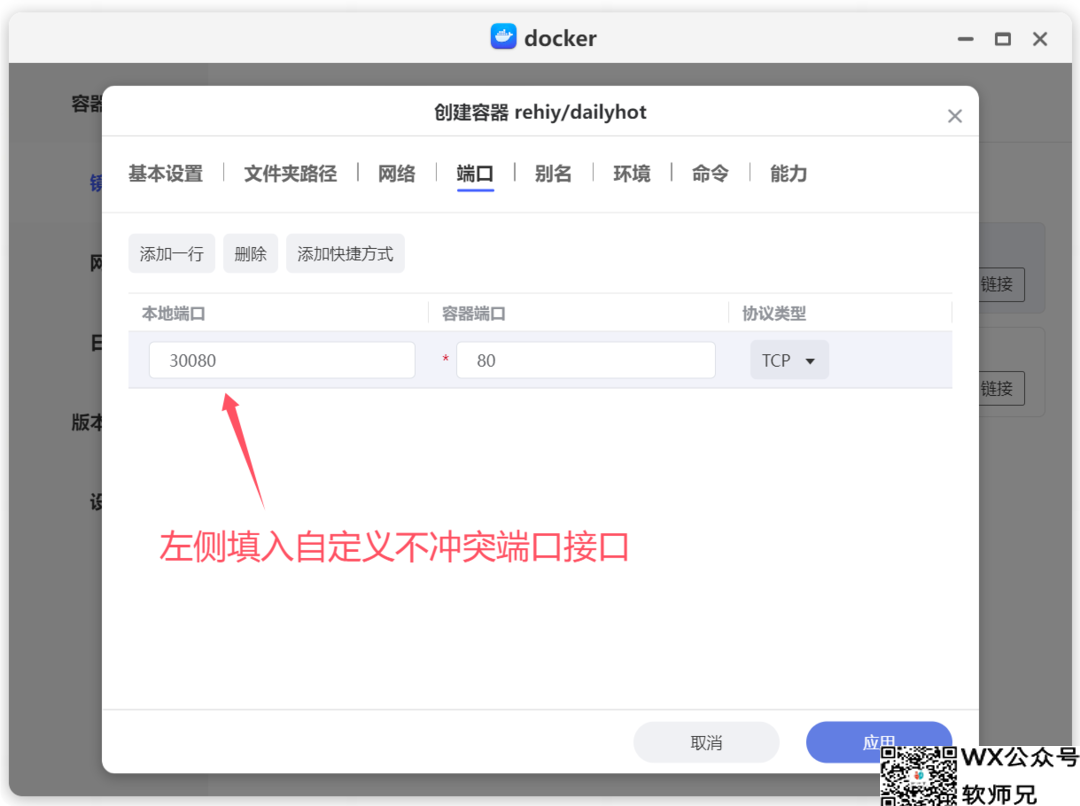The height and width of the screenshot is (806, 1080).
Task: Click the docker app icon in title bar
Action: click(x=503, y=37)
